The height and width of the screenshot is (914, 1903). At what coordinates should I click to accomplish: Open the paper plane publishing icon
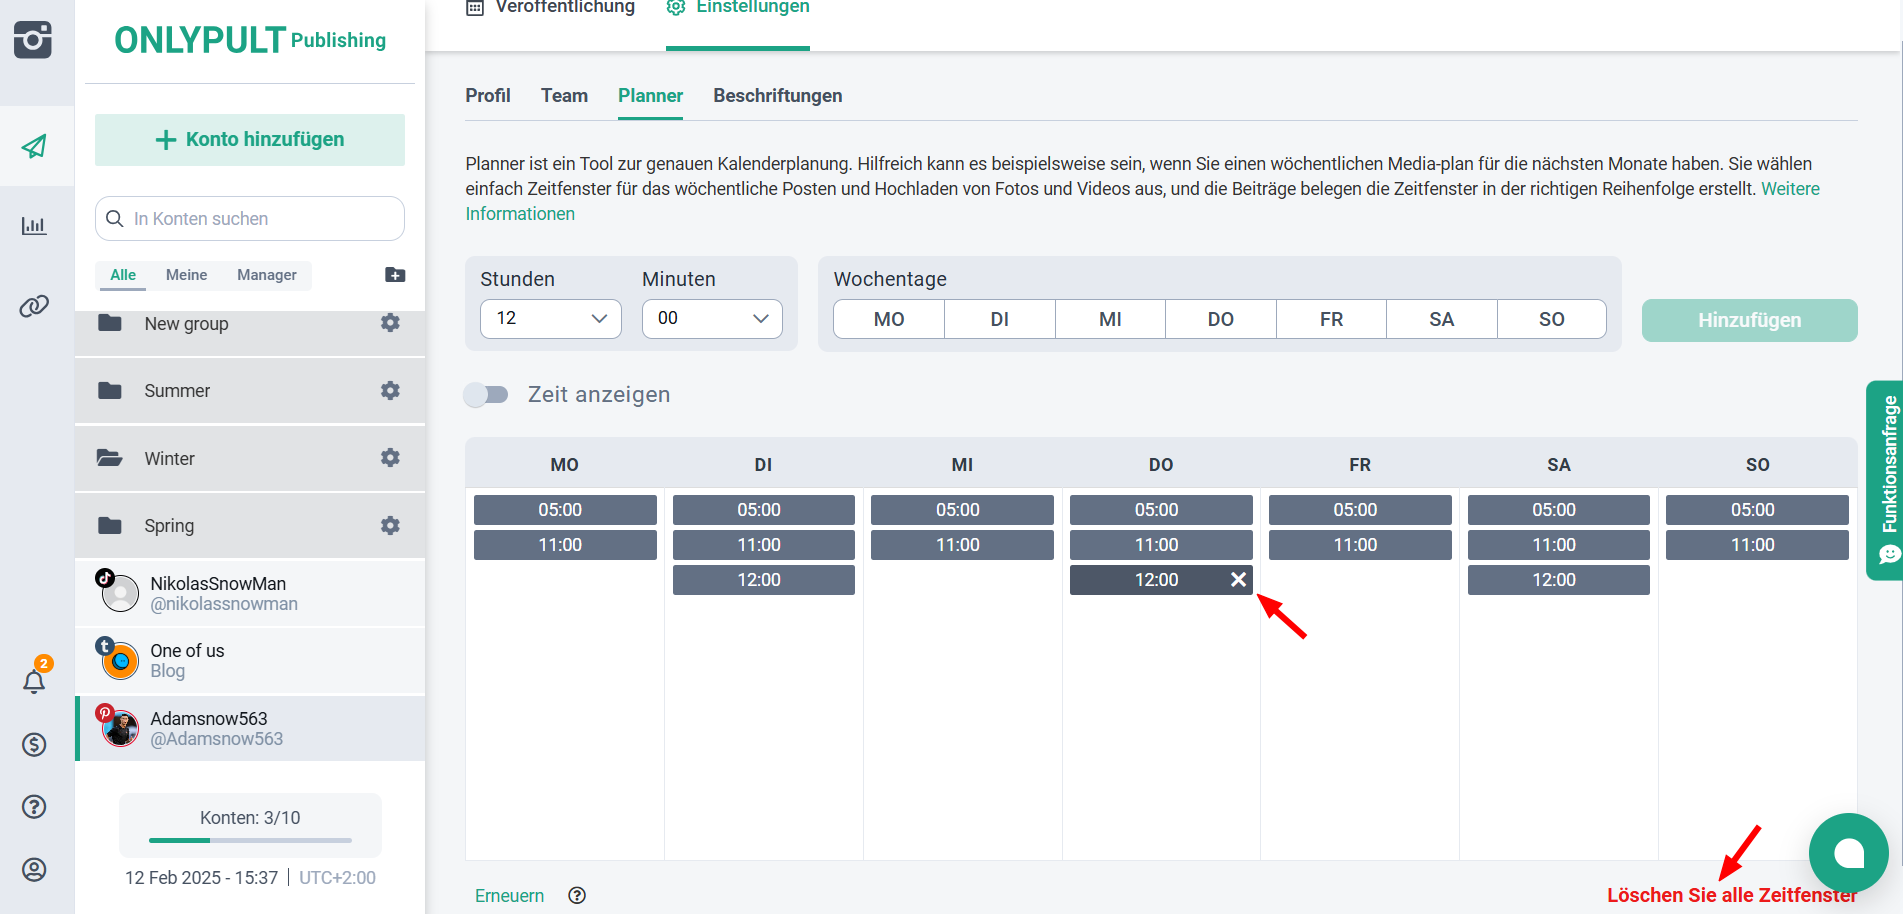[35, 147]
